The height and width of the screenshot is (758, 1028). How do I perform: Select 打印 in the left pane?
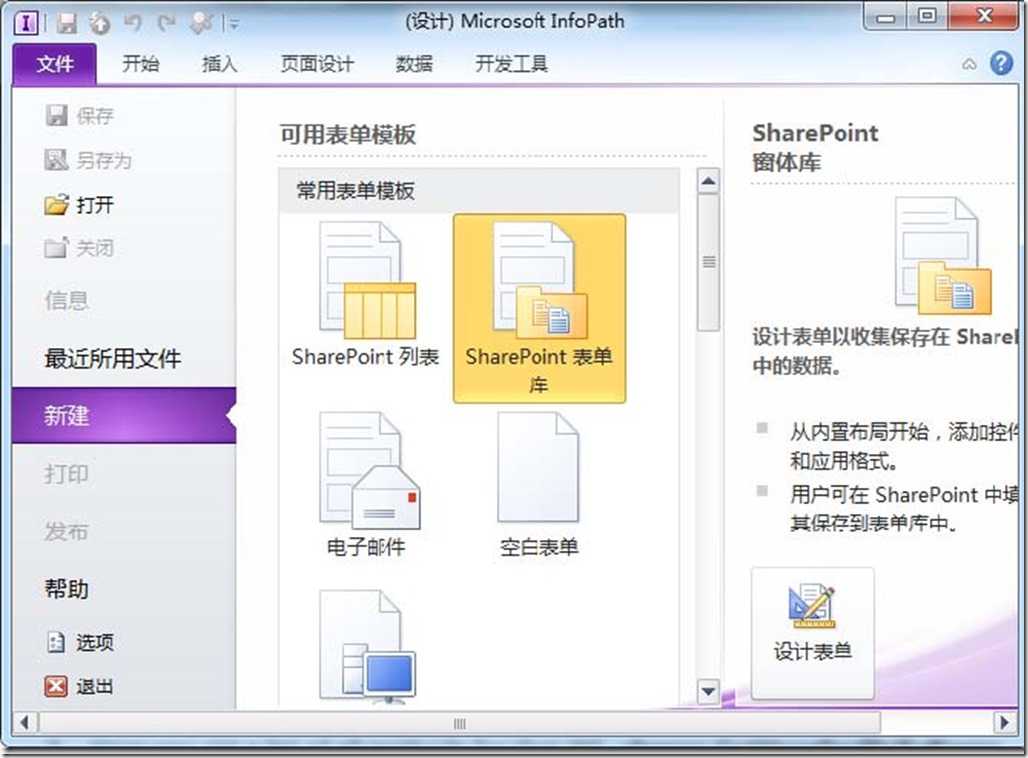tap(66, 473)
